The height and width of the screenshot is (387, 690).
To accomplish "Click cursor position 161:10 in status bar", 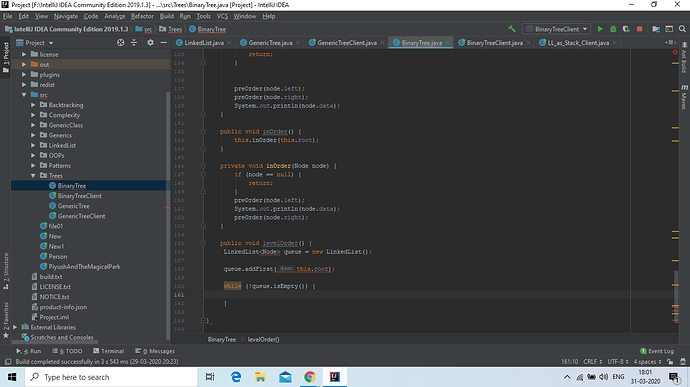I will coord(569,361).
